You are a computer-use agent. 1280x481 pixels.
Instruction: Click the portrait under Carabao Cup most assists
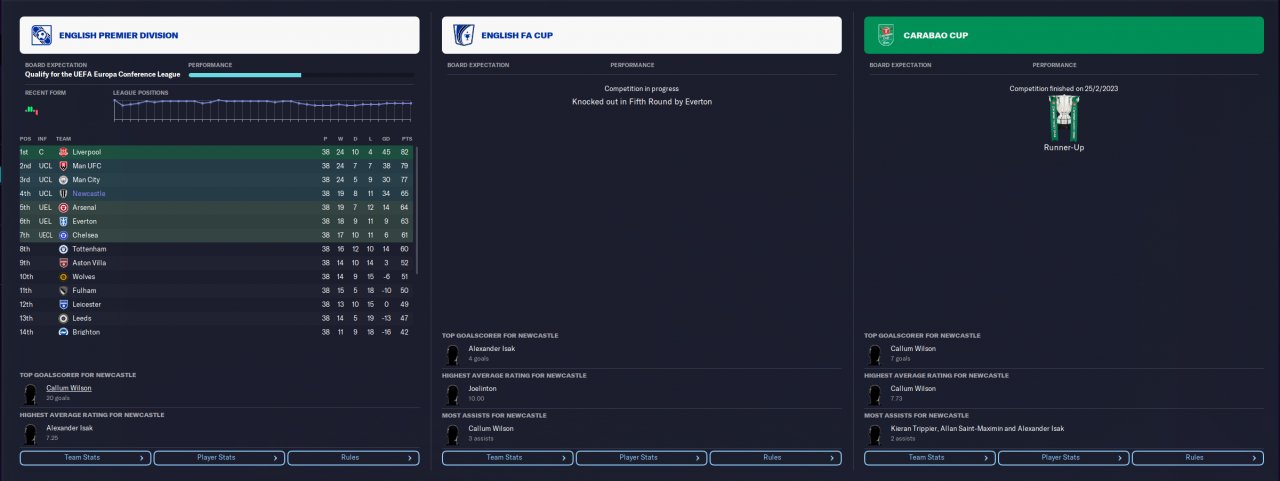pyautogui.click(x=875, y=433)
